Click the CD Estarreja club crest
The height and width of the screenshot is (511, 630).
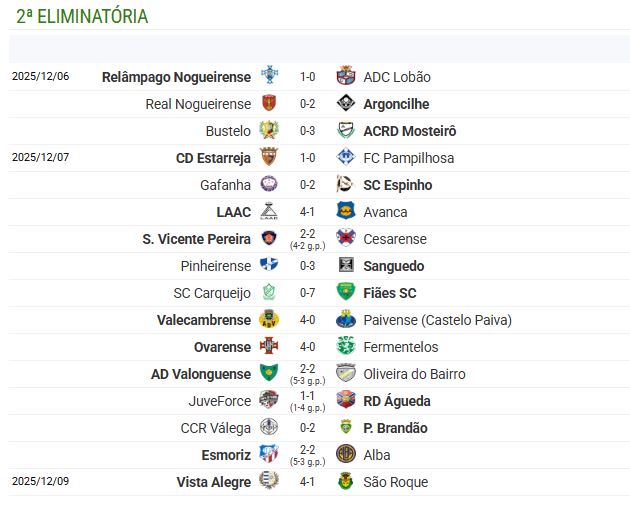(x=269, y=158)
